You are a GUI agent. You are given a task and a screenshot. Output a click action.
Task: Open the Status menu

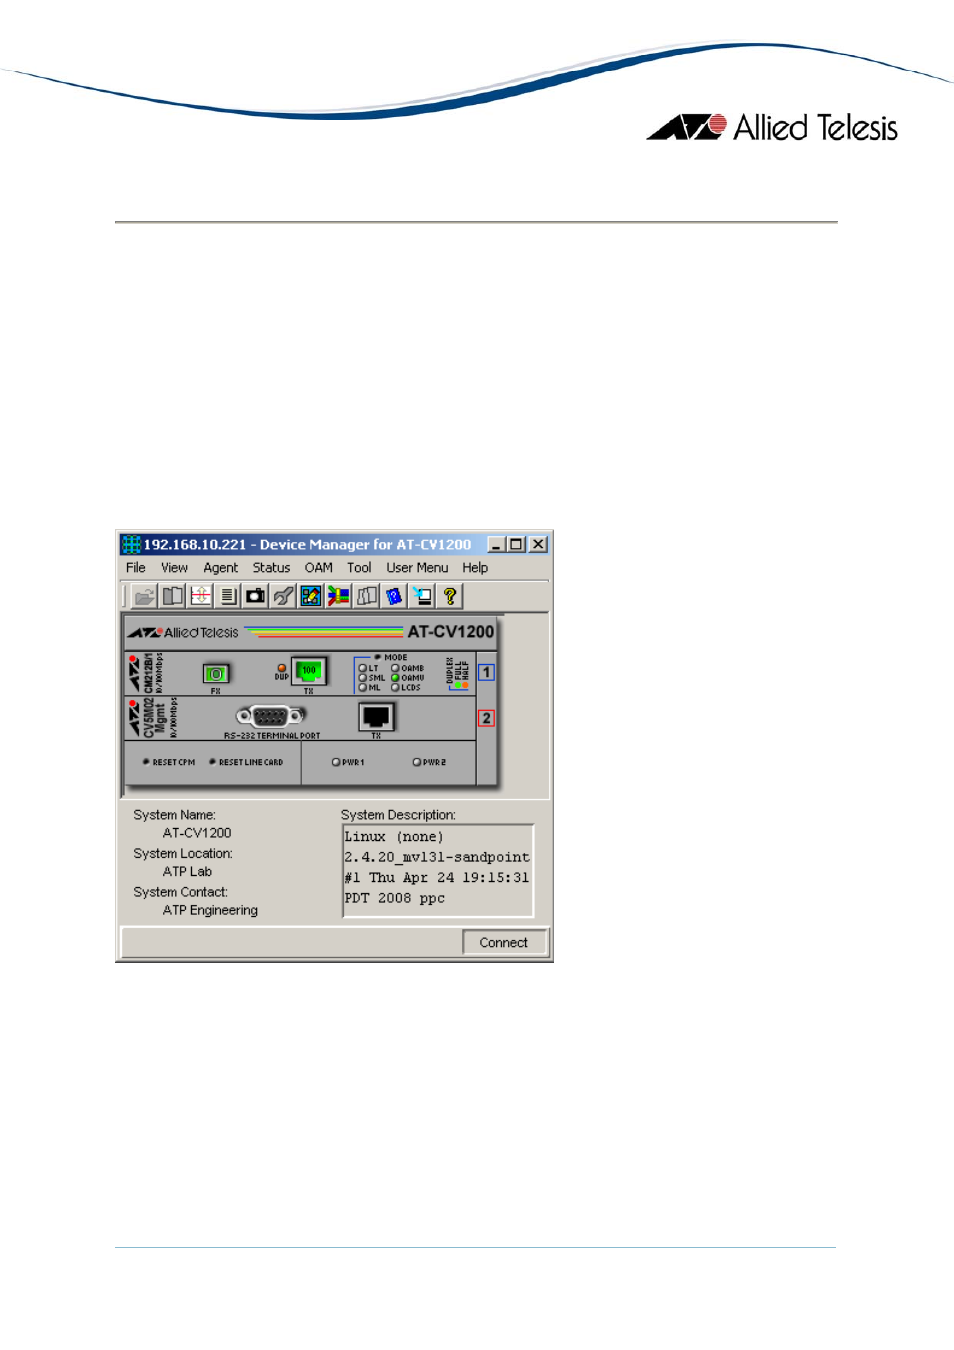[271, 568]
